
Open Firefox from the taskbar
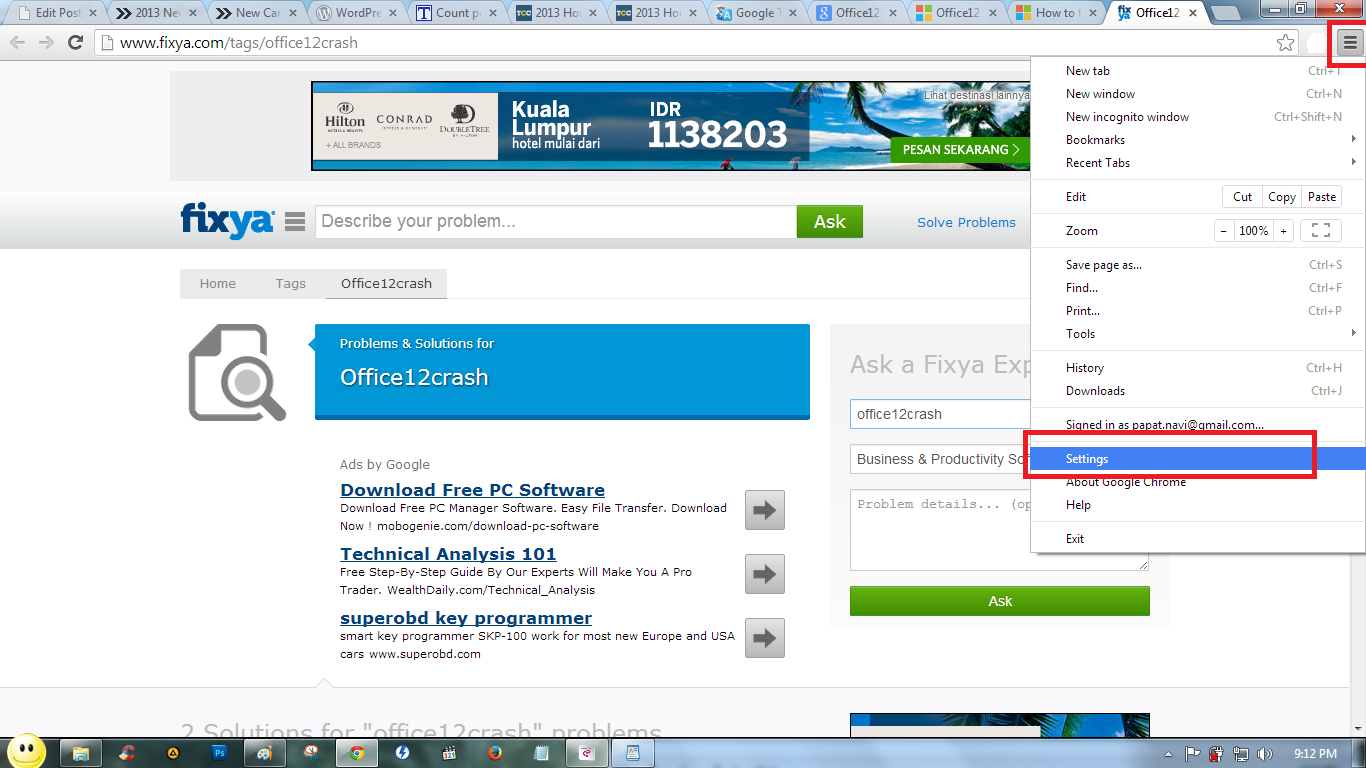[495, 753]
